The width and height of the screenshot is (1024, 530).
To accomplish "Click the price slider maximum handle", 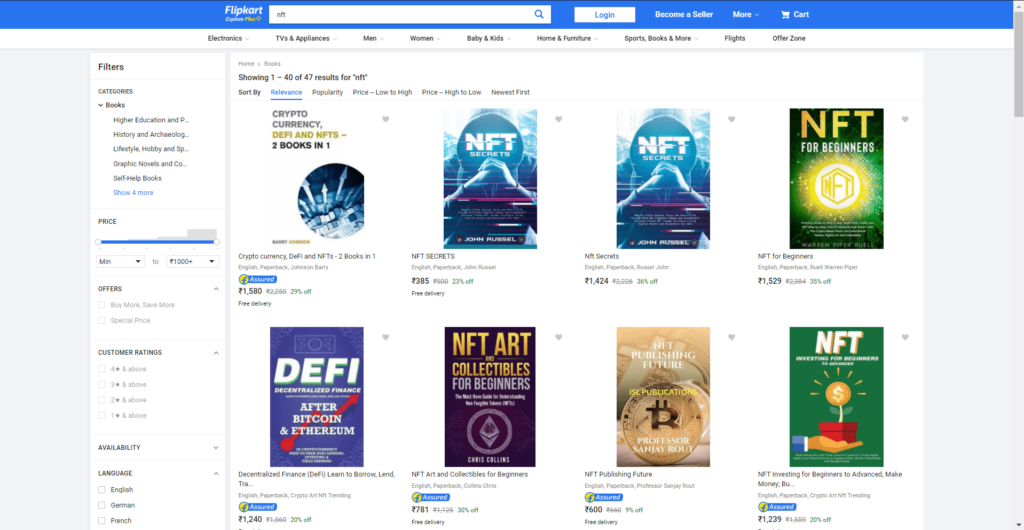I will pyautogui.click(x=217, y=242).
